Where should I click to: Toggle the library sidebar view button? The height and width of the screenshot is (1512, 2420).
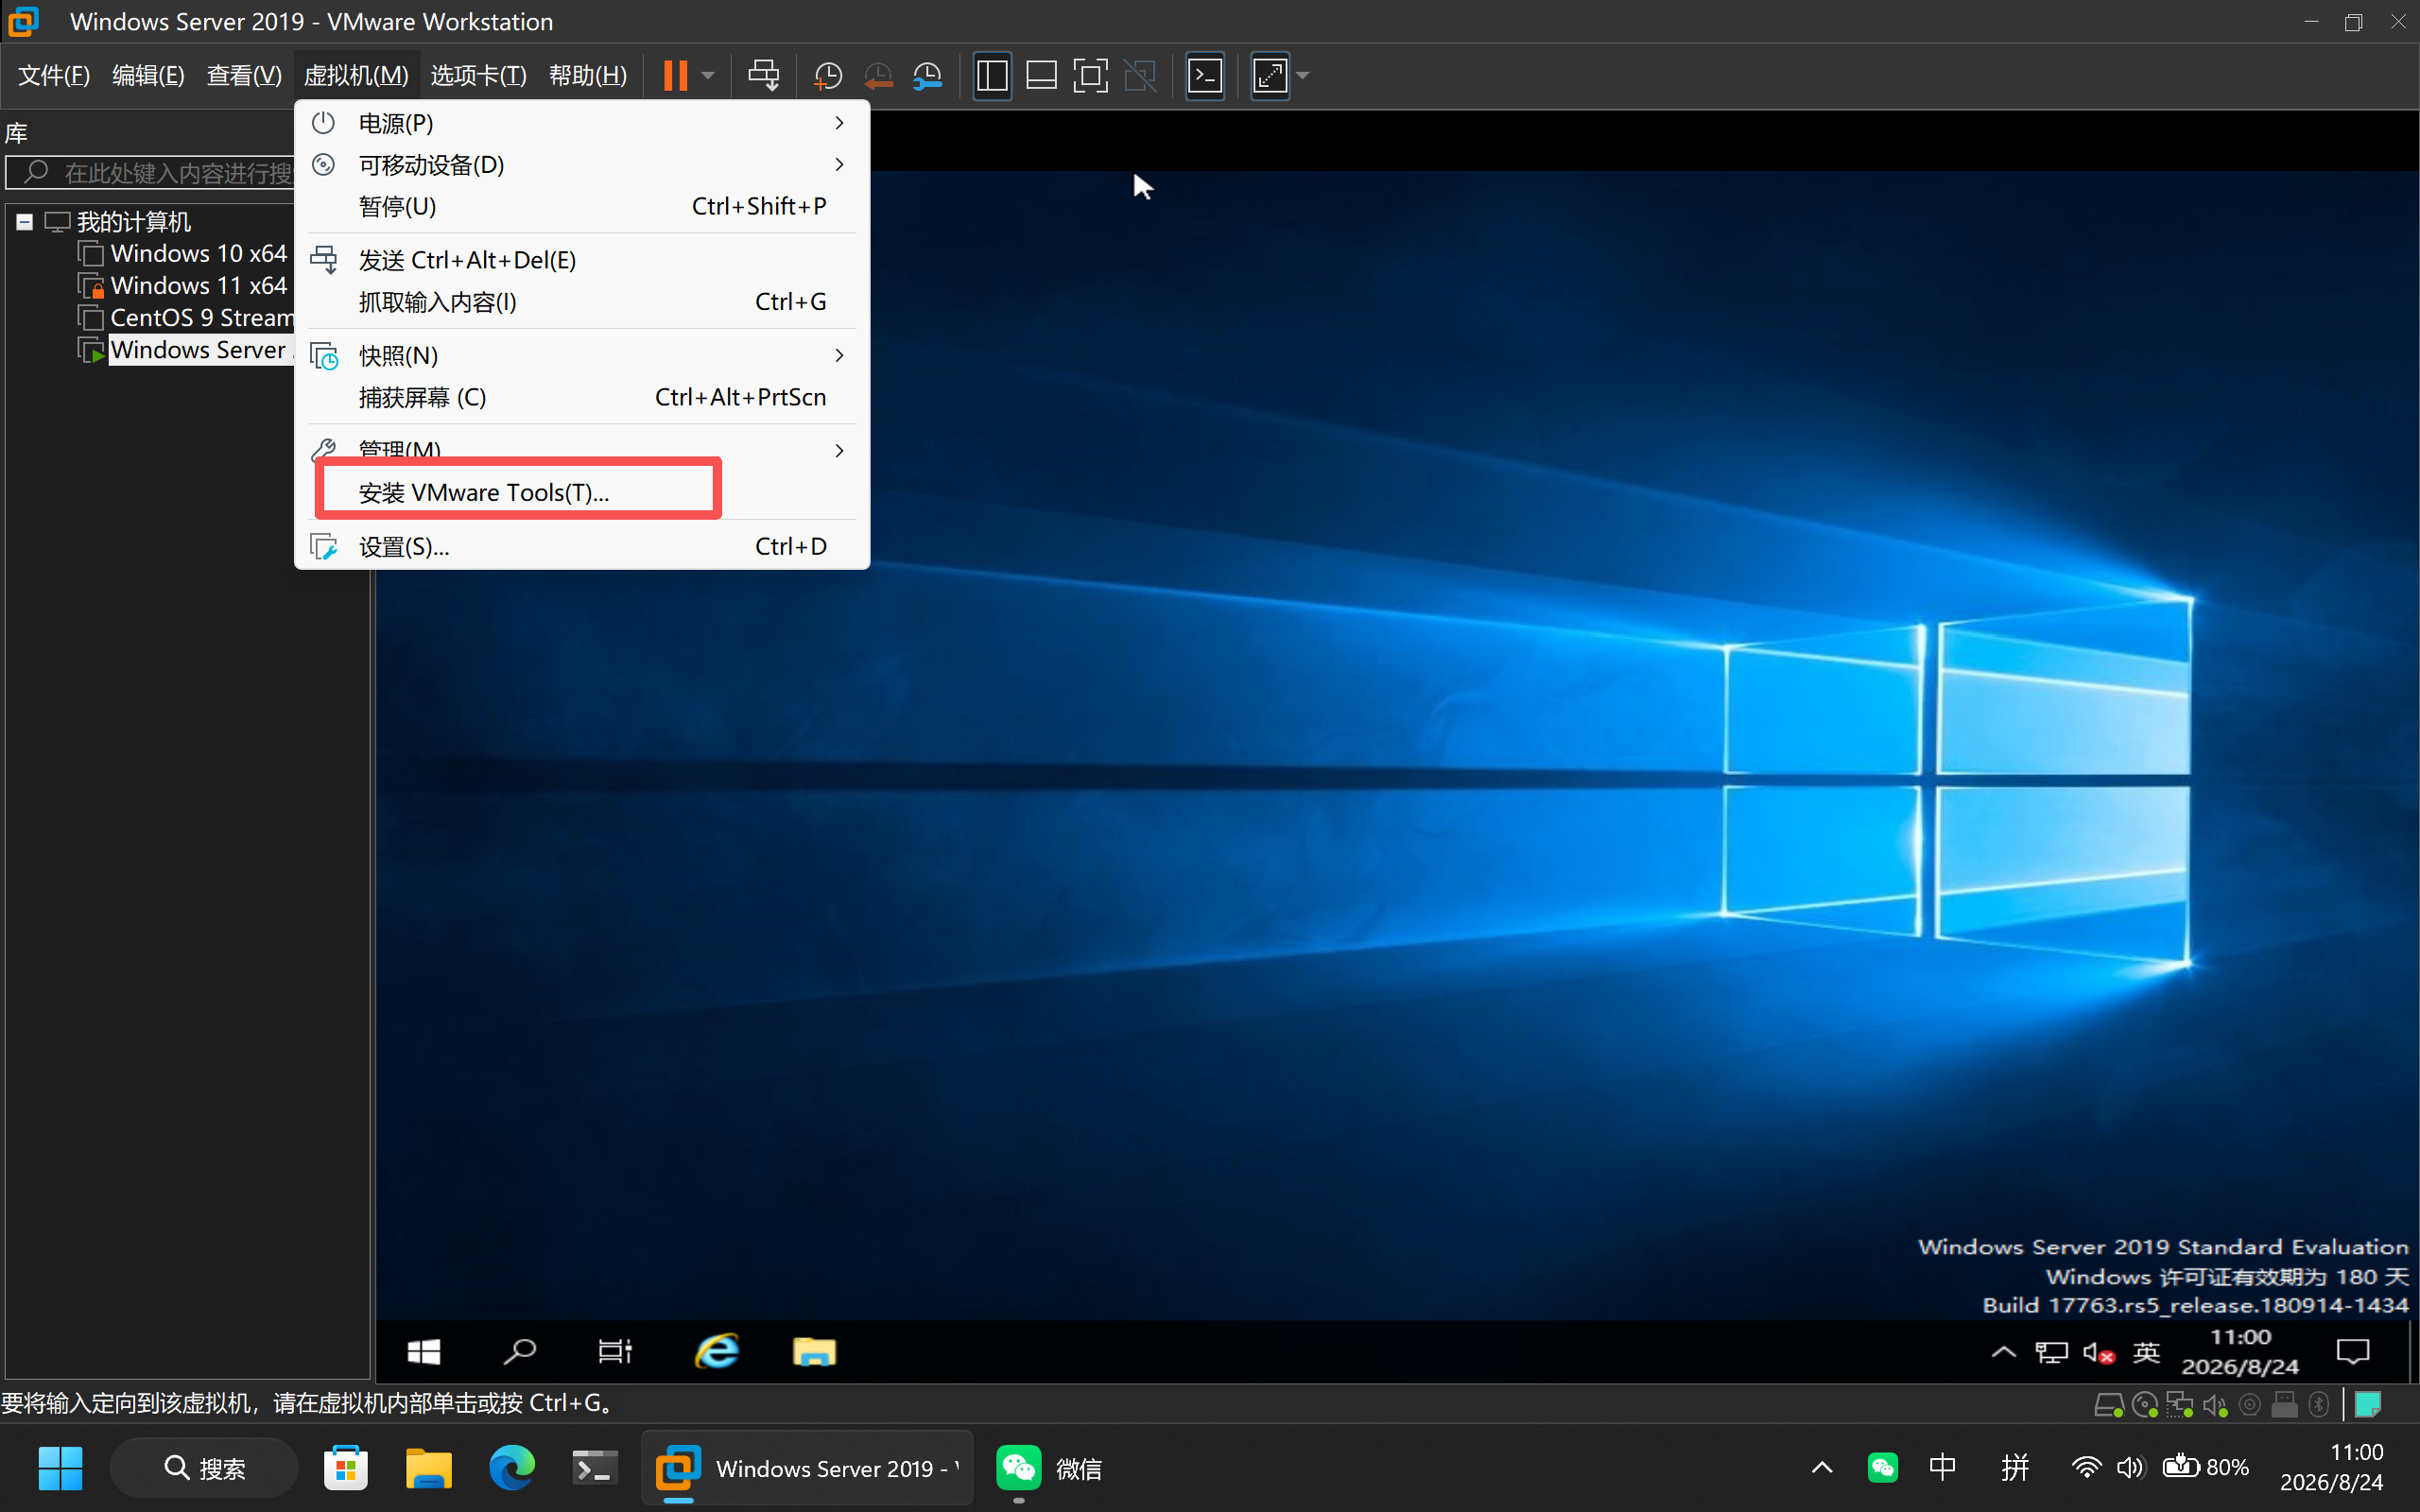pos(992,75)
